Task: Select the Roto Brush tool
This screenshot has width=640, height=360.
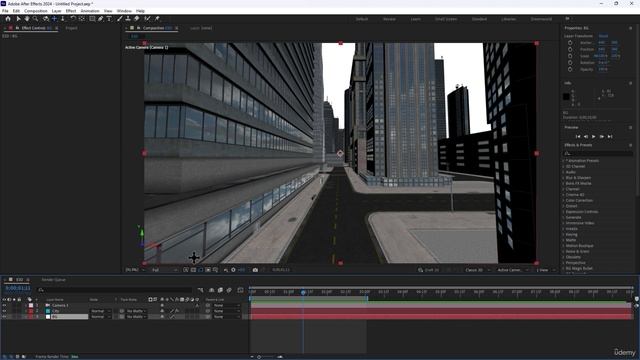Action: click(147, 19)
